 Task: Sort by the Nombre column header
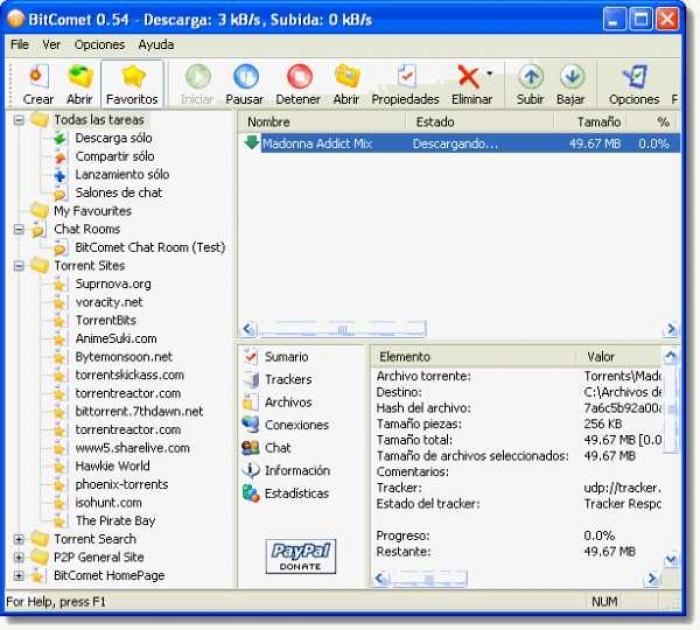(x=321, y=122)
